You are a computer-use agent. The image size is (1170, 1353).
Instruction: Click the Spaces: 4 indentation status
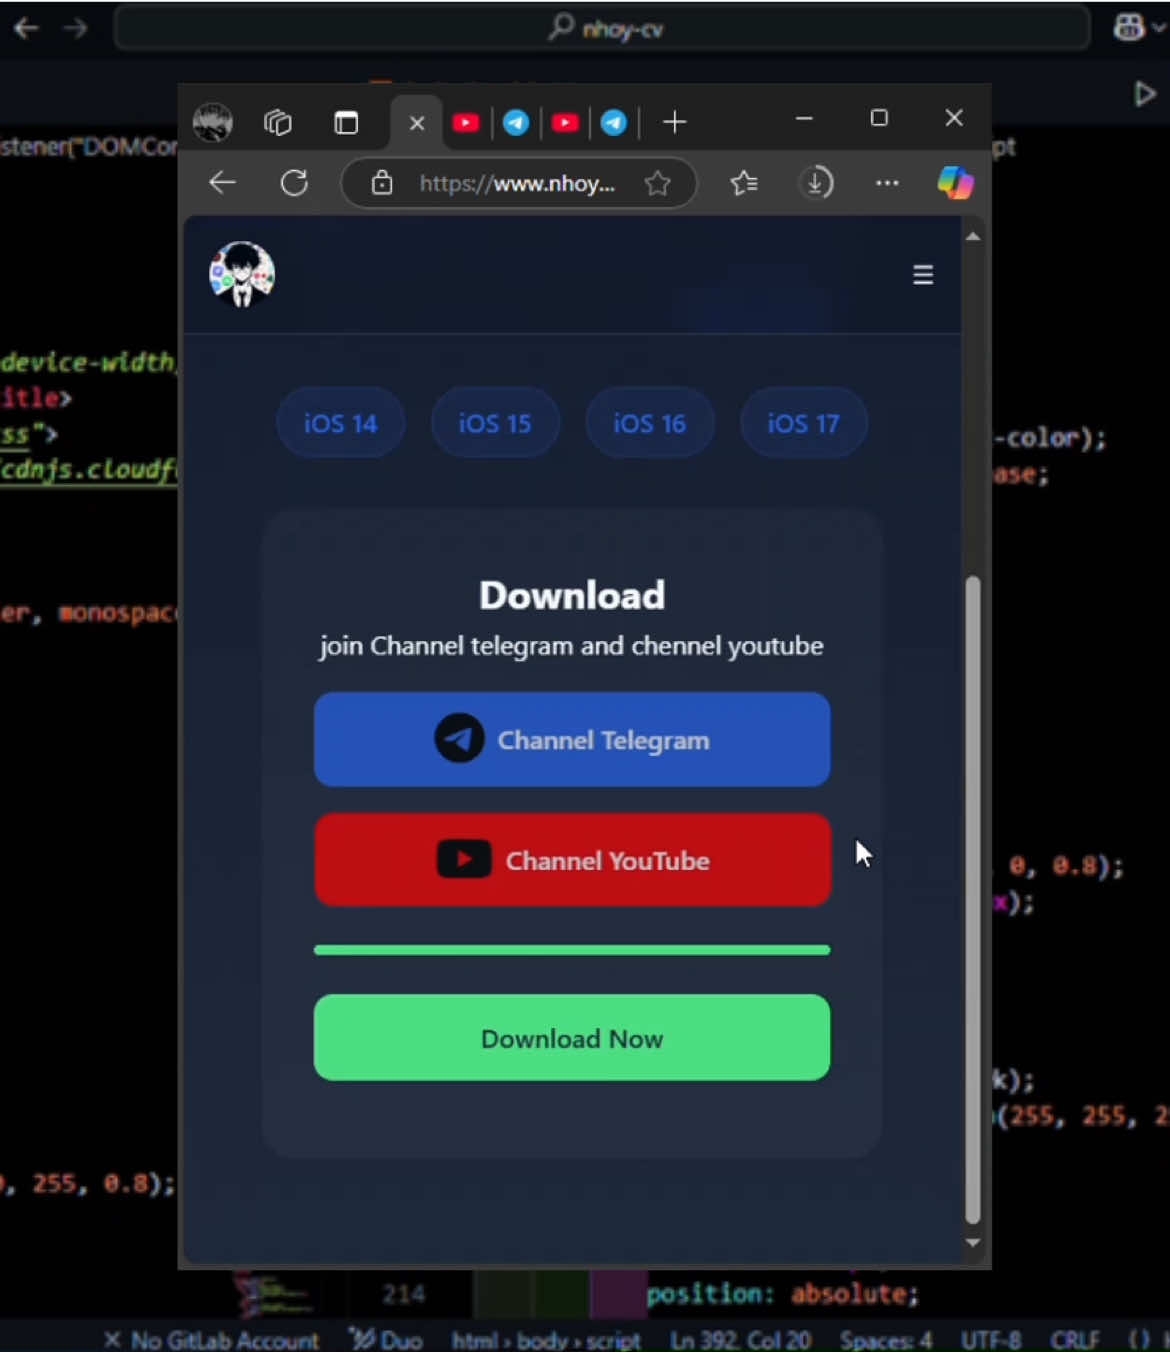[x=886, y=1340]
